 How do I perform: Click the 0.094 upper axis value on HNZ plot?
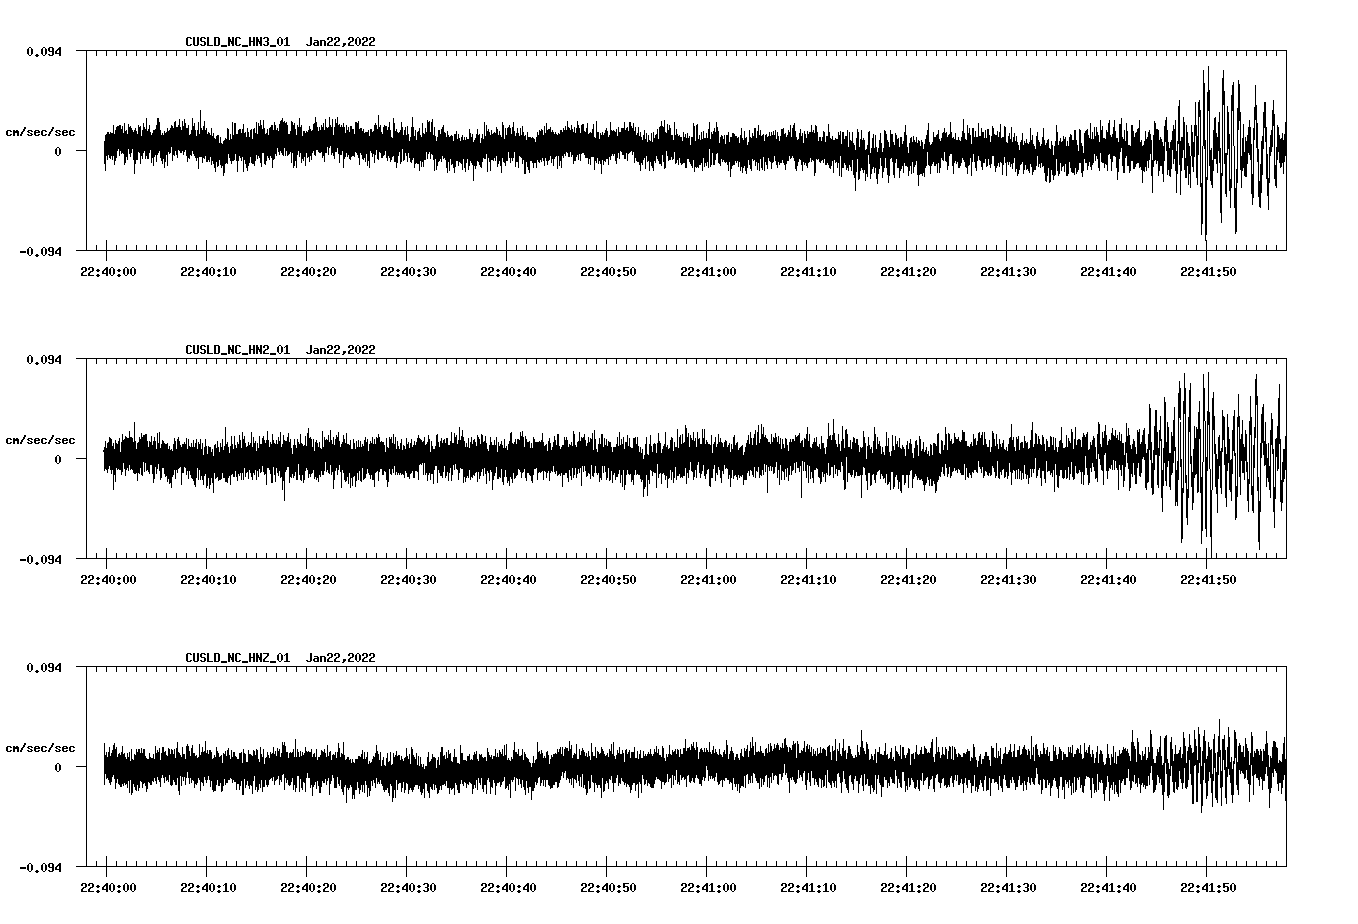coord(44,667)
